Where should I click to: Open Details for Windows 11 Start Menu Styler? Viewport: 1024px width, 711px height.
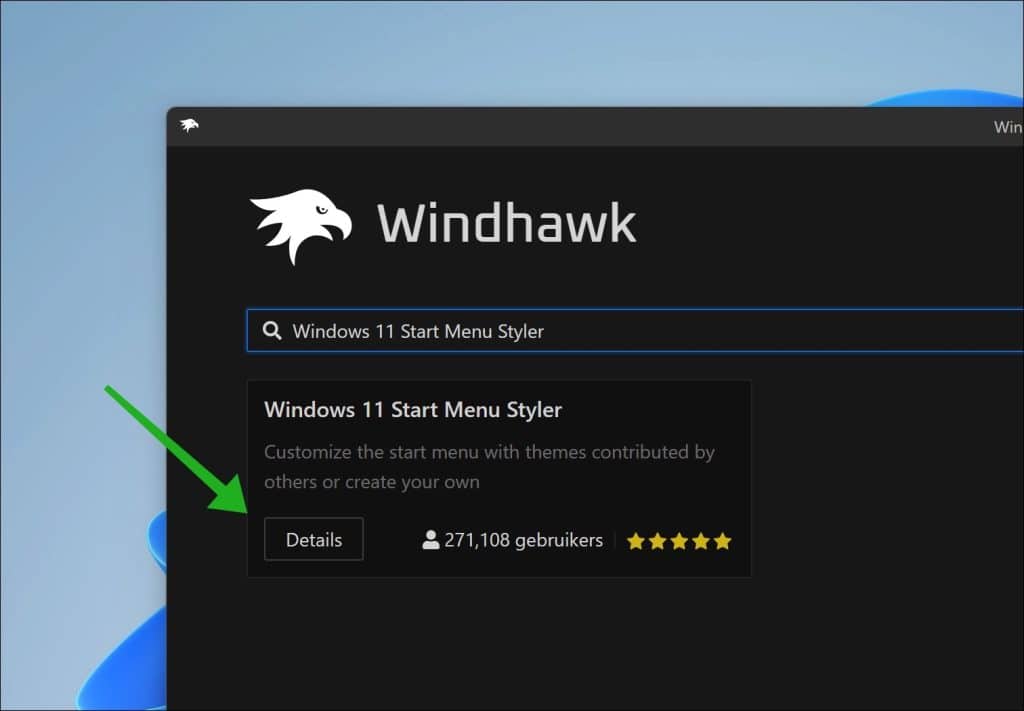[x=313, y=540]
